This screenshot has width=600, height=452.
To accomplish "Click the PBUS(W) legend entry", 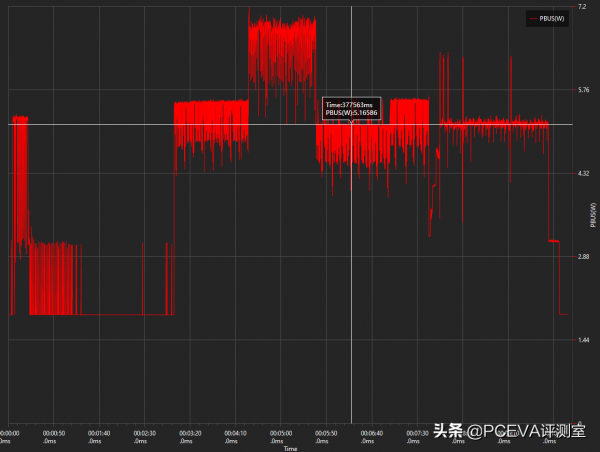I will [552, 18].
